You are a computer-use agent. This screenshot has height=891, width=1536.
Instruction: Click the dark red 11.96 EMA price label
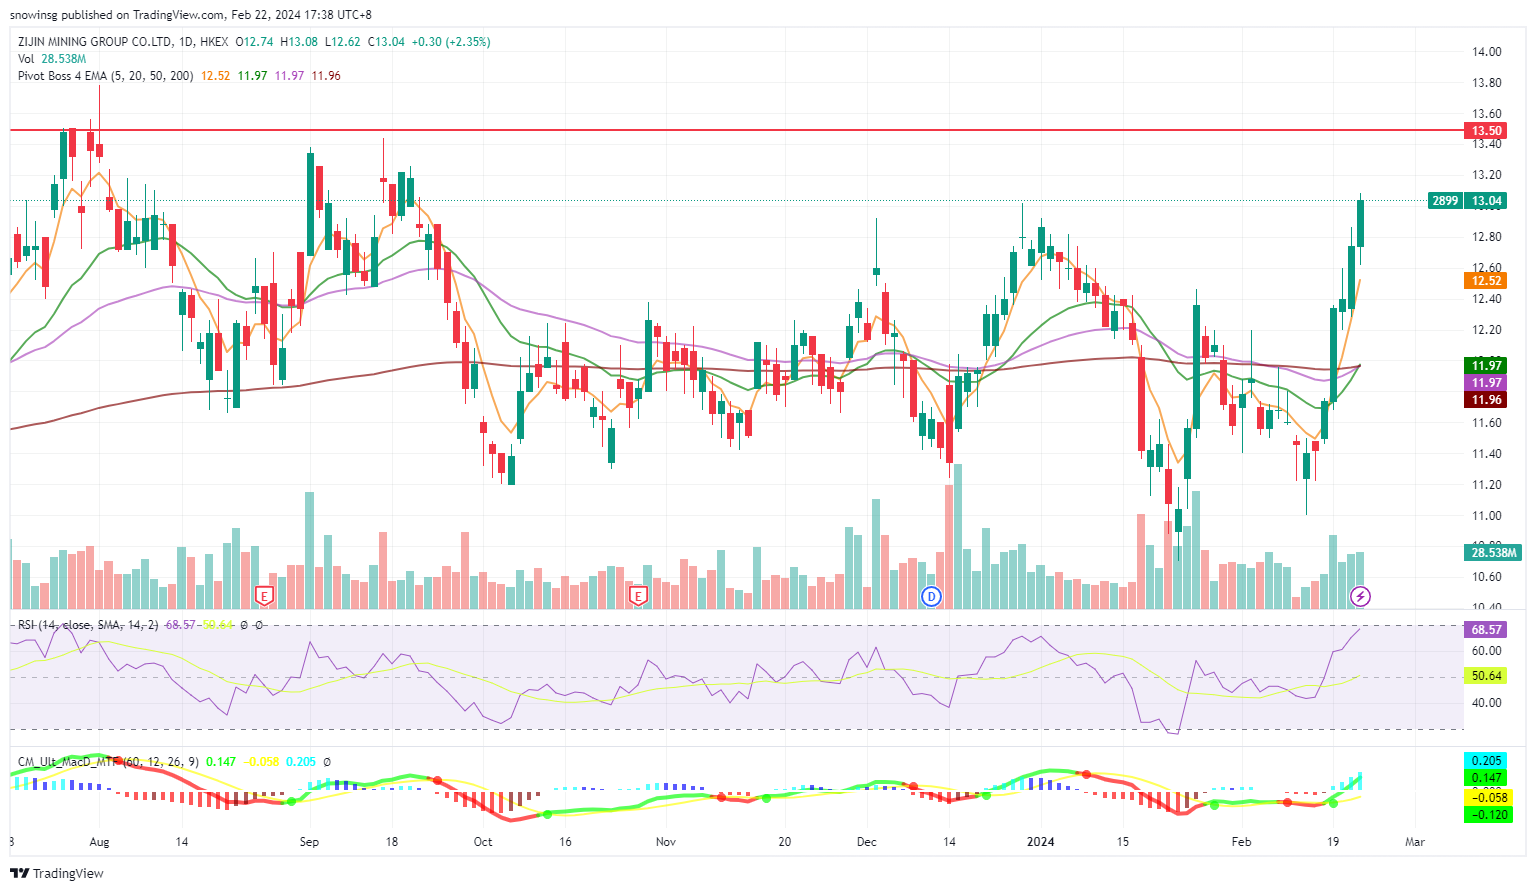(1486, 400)
